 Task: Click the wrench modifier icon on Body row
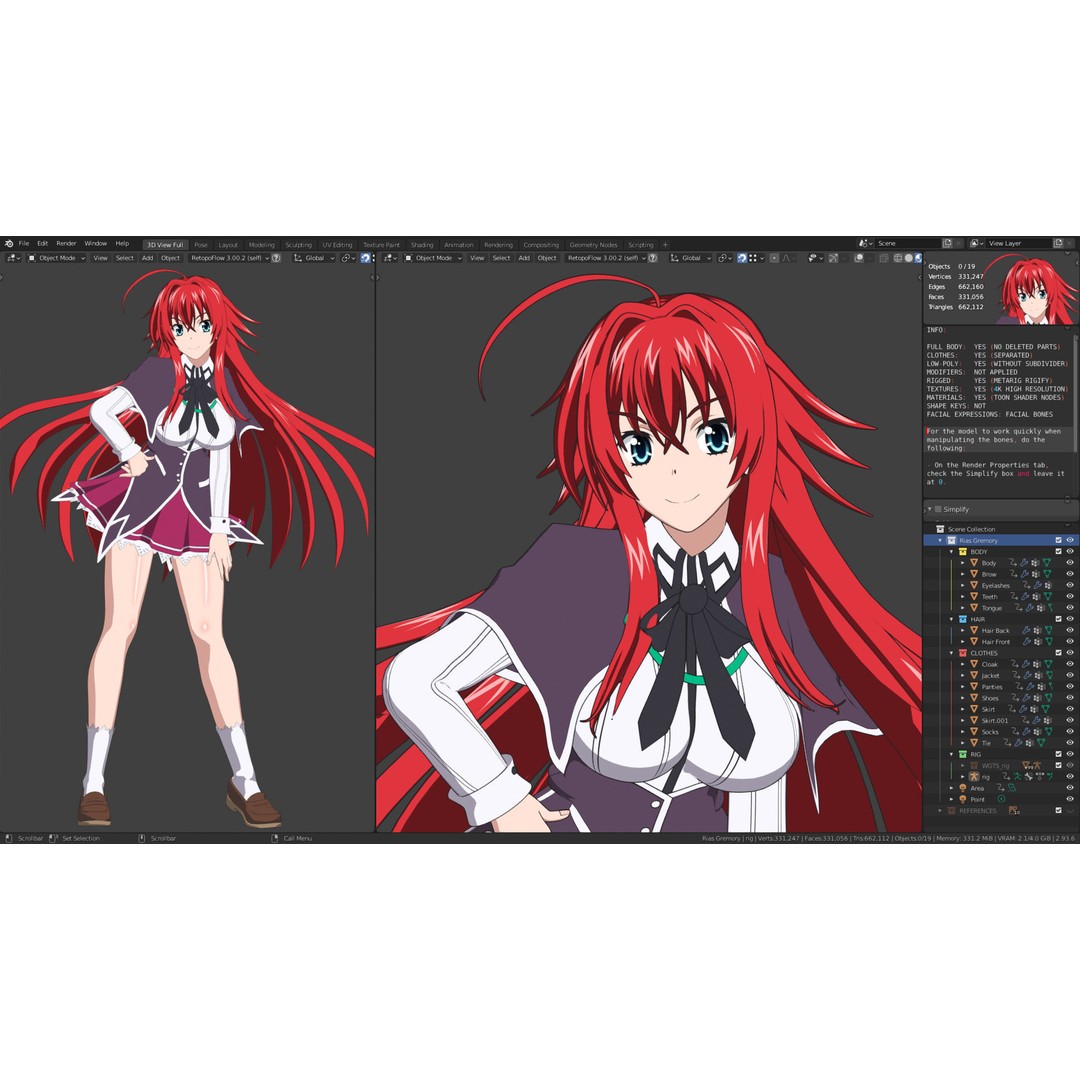coord(1024,563)
